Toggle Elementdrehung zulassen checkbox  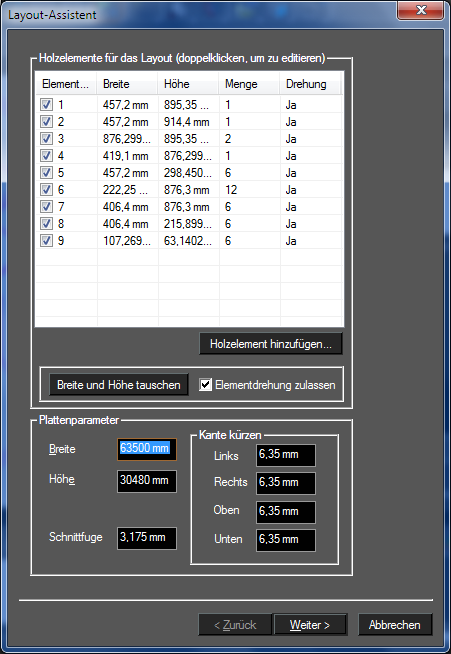pyautogui.click(x=205, y=385)
